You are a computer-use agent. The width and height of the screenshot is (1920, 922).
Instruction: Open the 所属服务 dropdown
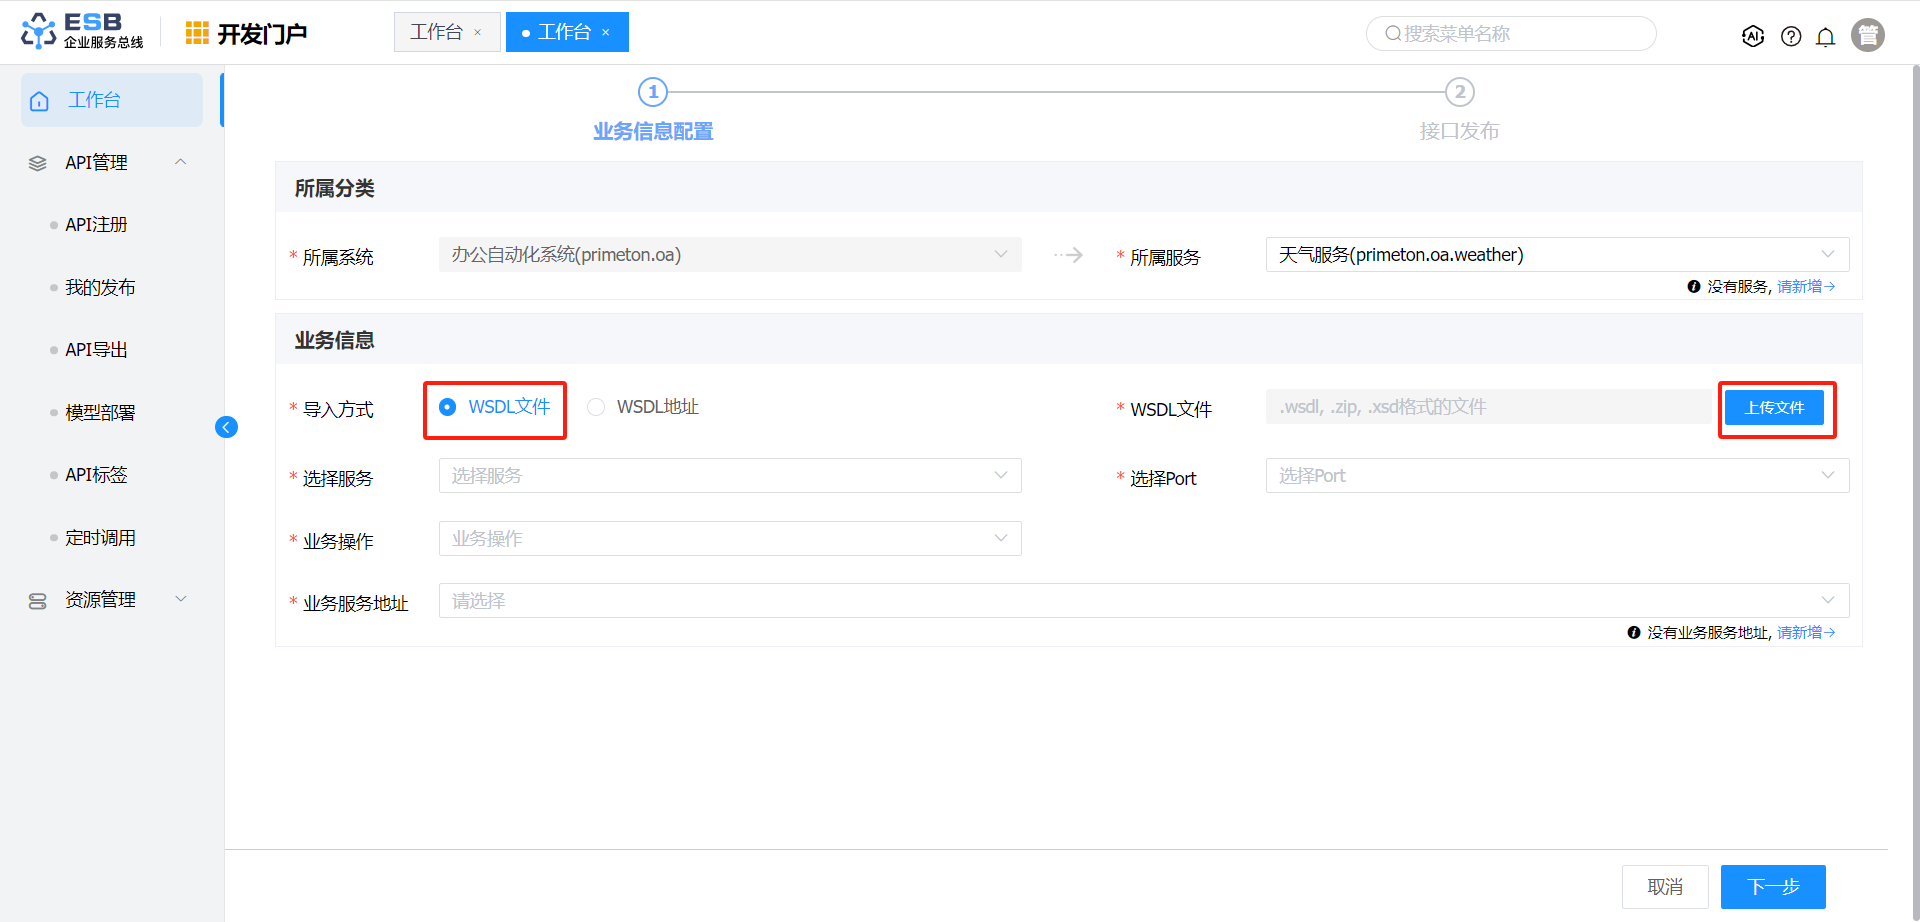pyautogui.click(x=1556, y=255)
